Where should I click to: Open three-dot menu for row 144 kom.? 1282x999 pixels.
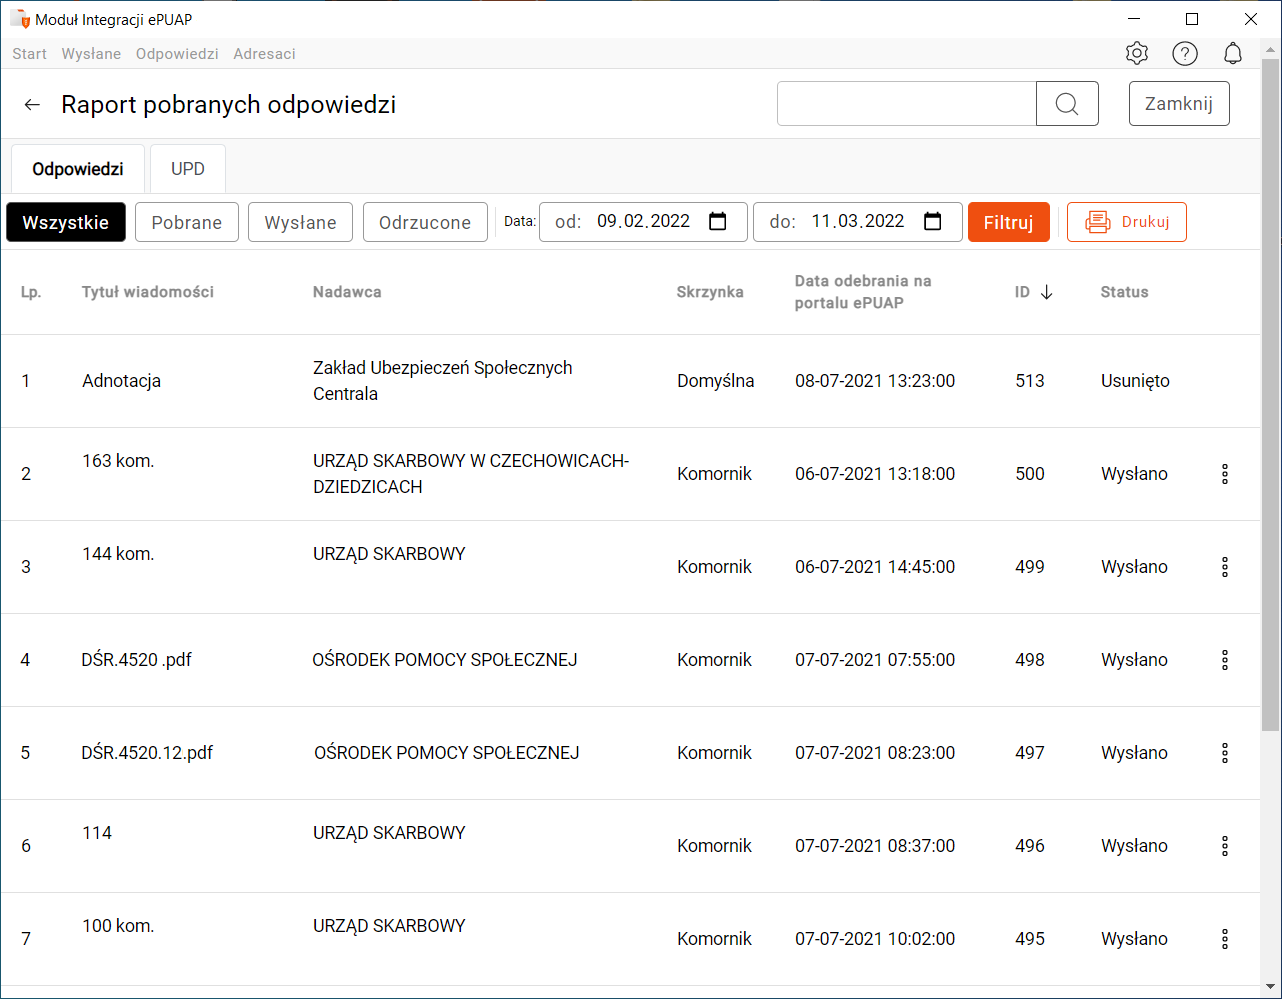[x=1225, y=567]
